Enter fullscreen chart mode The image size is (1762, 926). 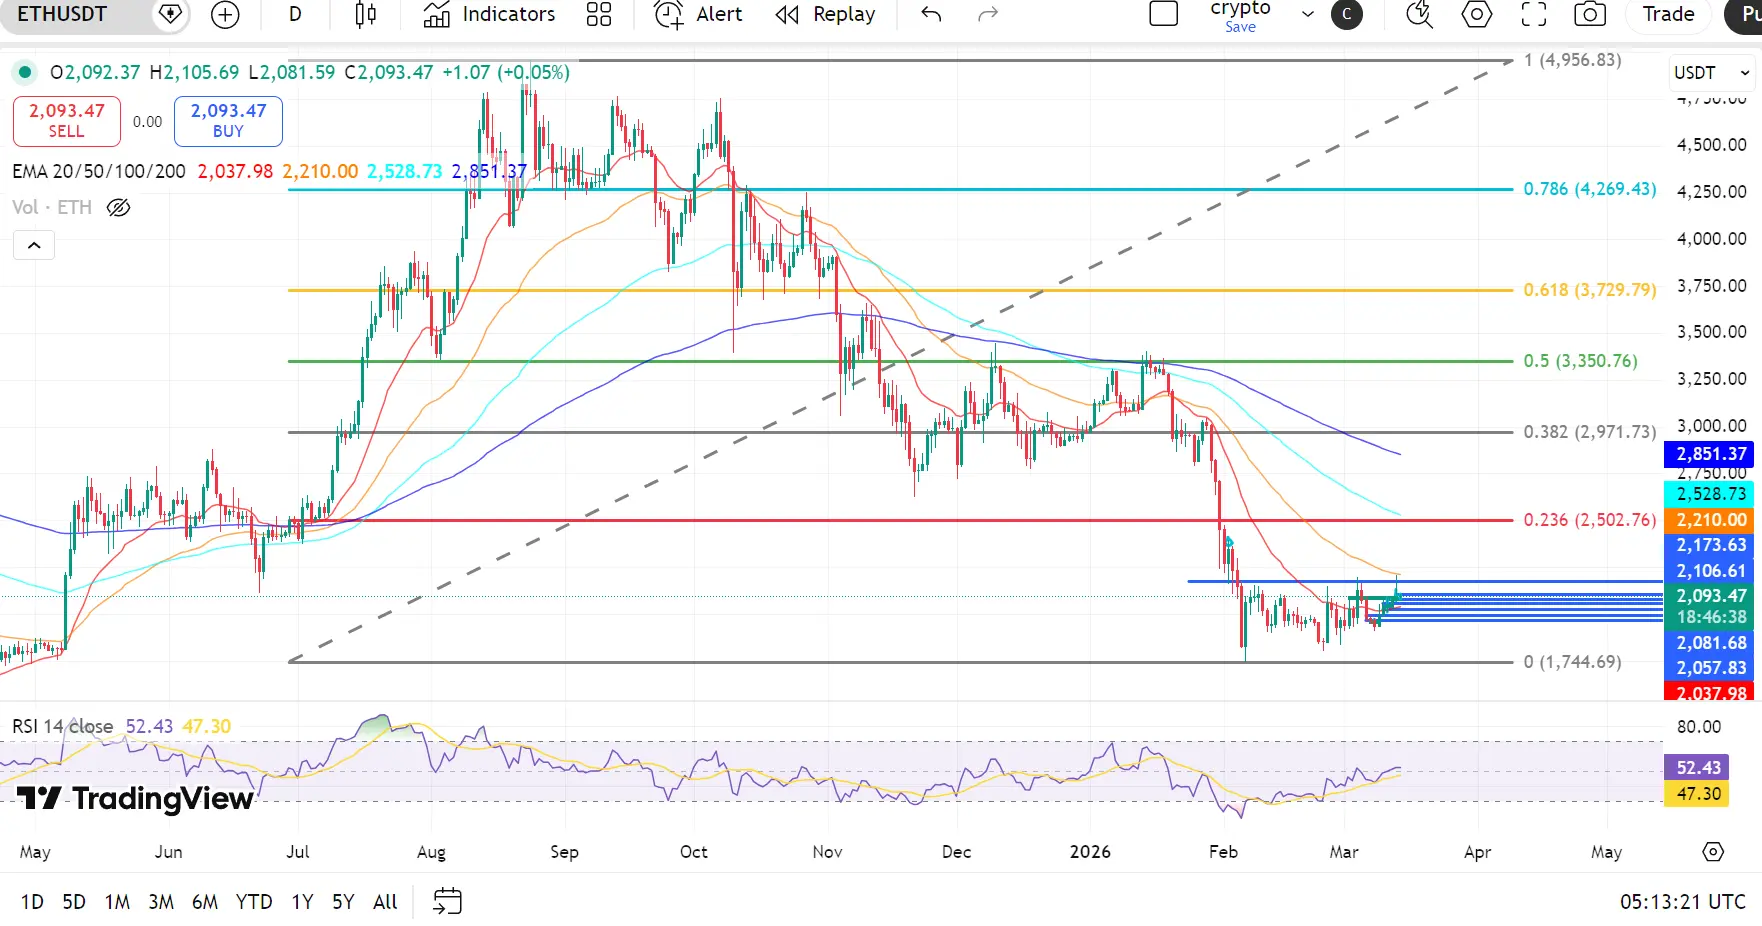[x=1533, y=14]
